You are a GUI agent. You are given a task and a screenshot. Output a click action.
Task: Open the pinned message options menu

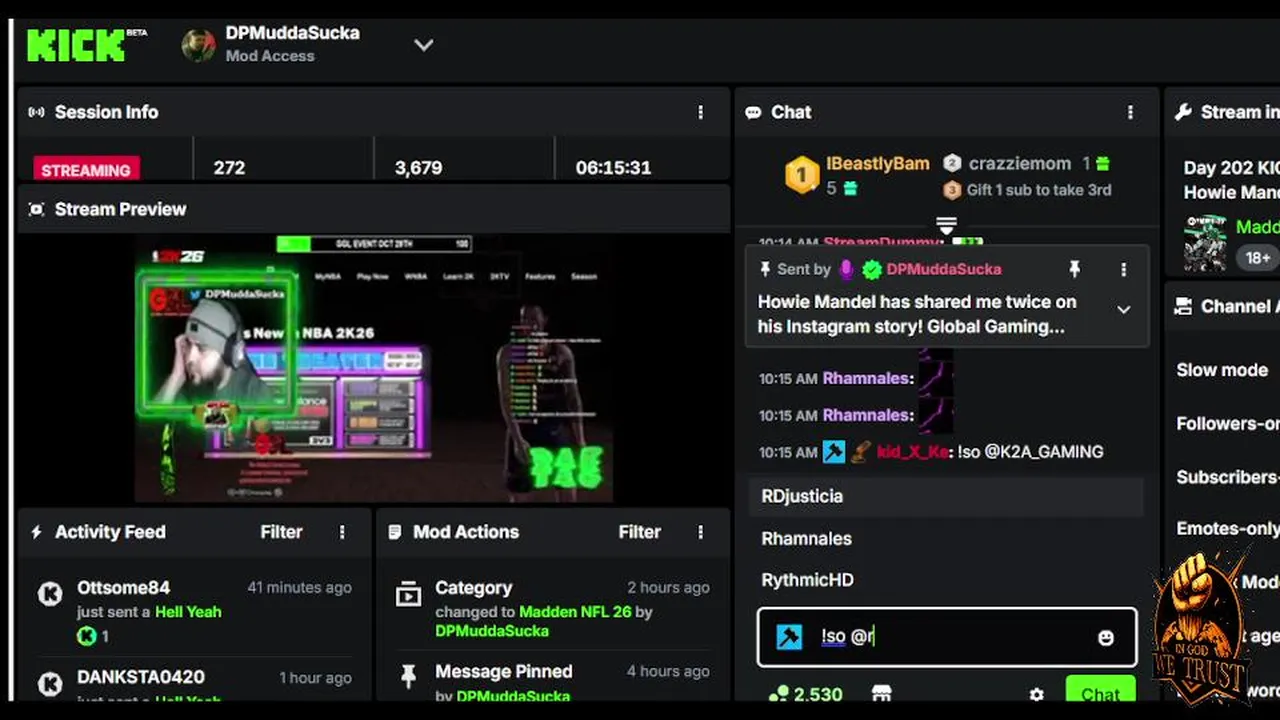point(1123,269)
